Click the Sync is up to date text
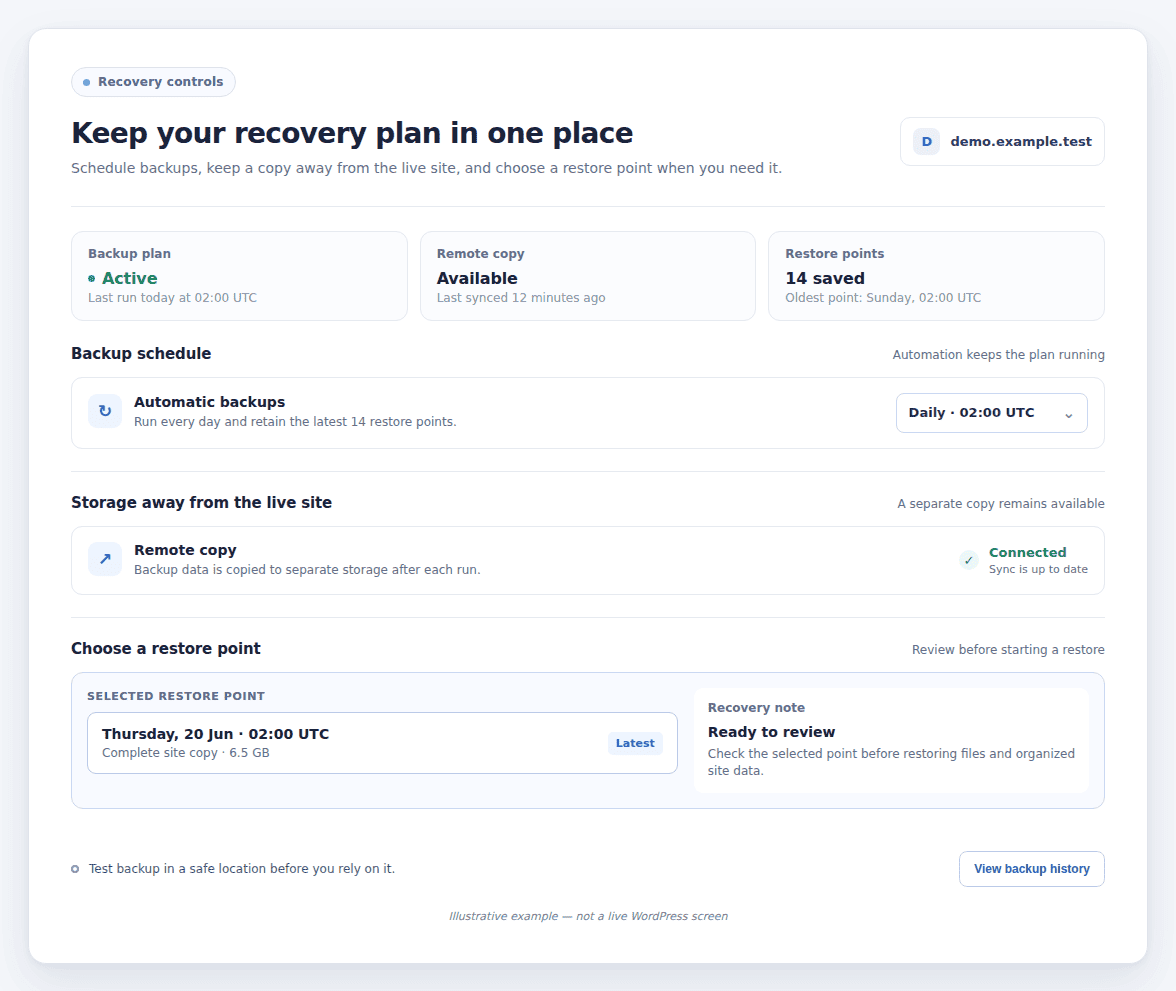 (1038, 569)
